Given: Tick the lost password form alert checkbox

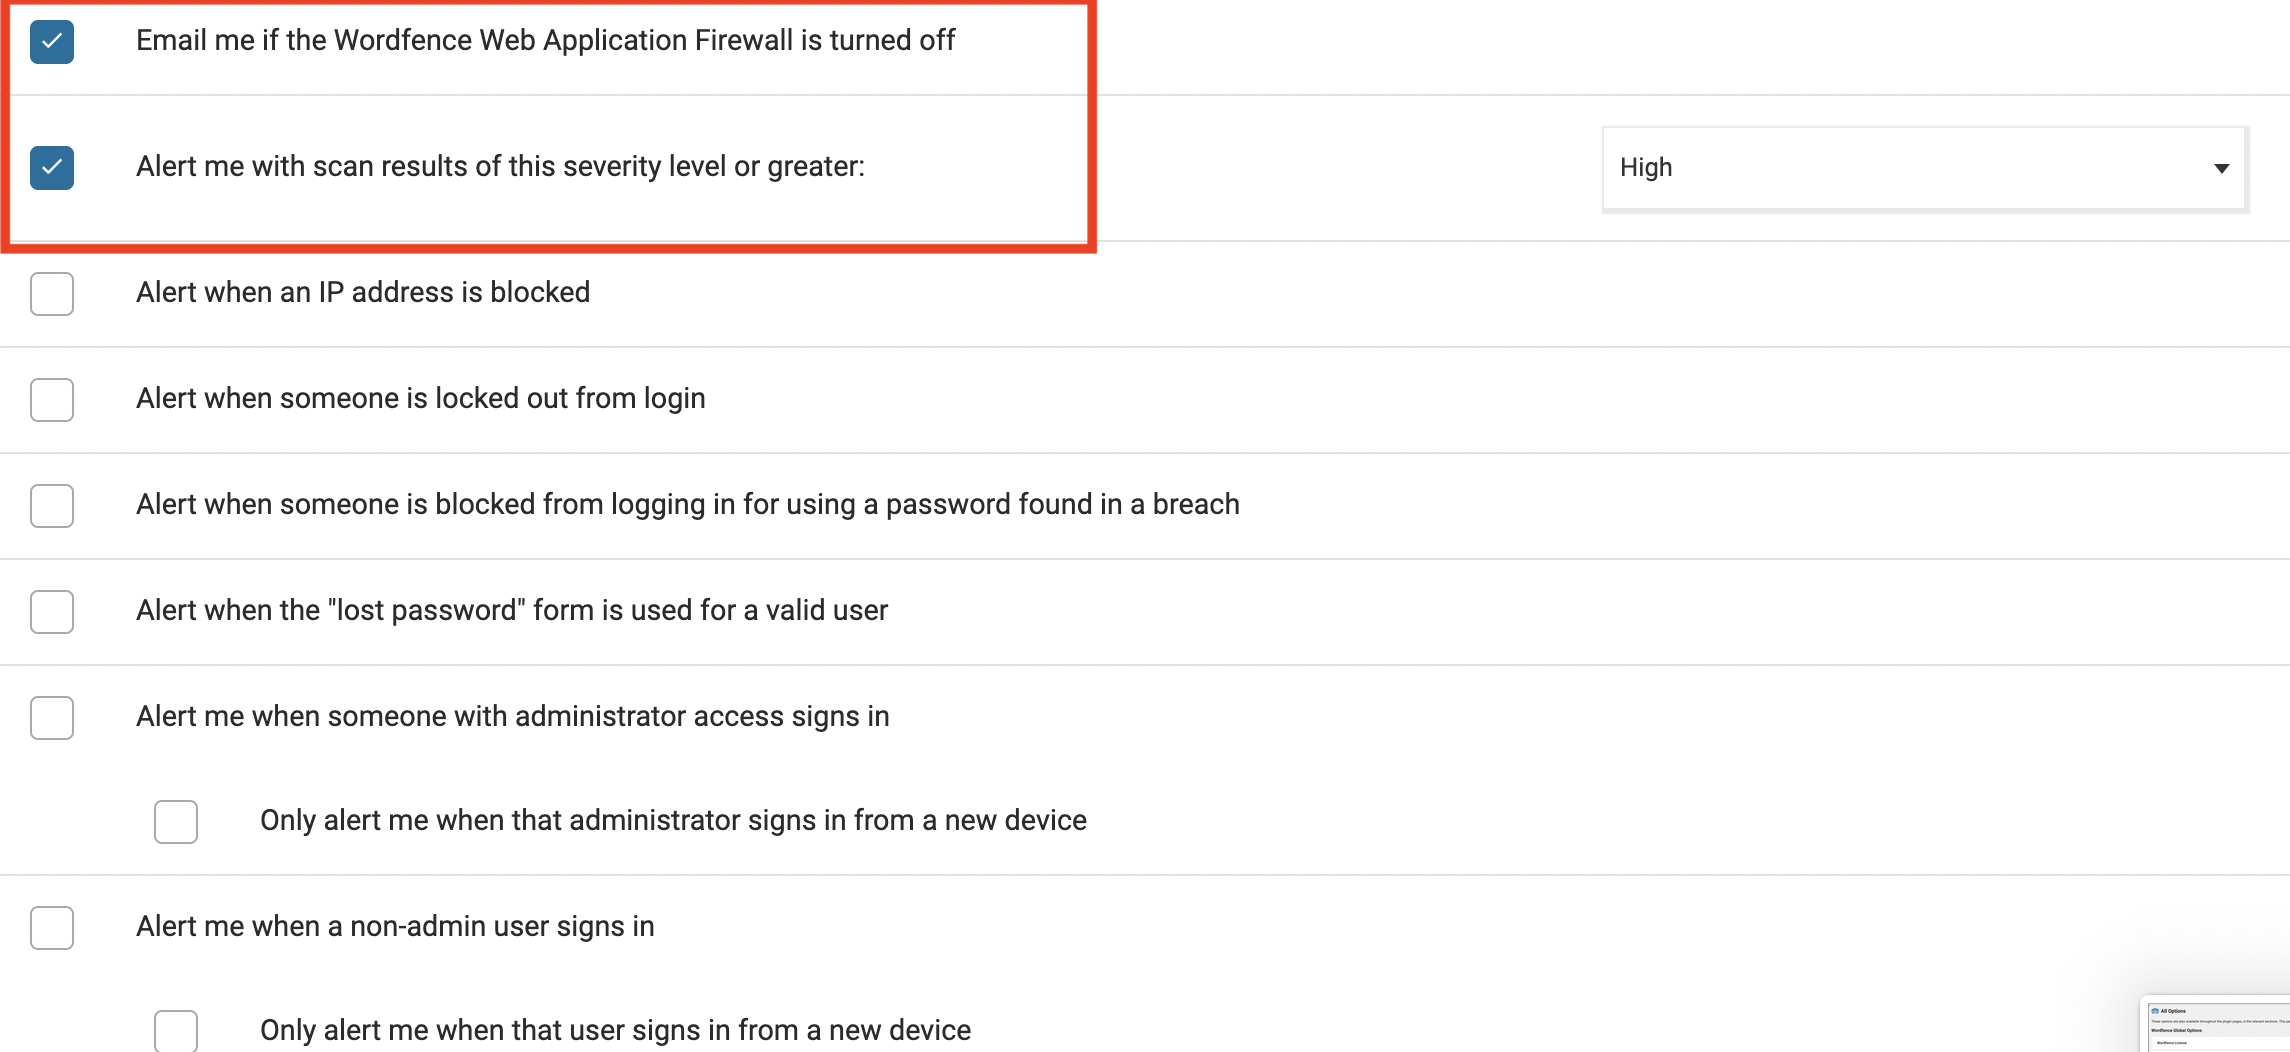Looking at the screenshot, I should 52,612.
